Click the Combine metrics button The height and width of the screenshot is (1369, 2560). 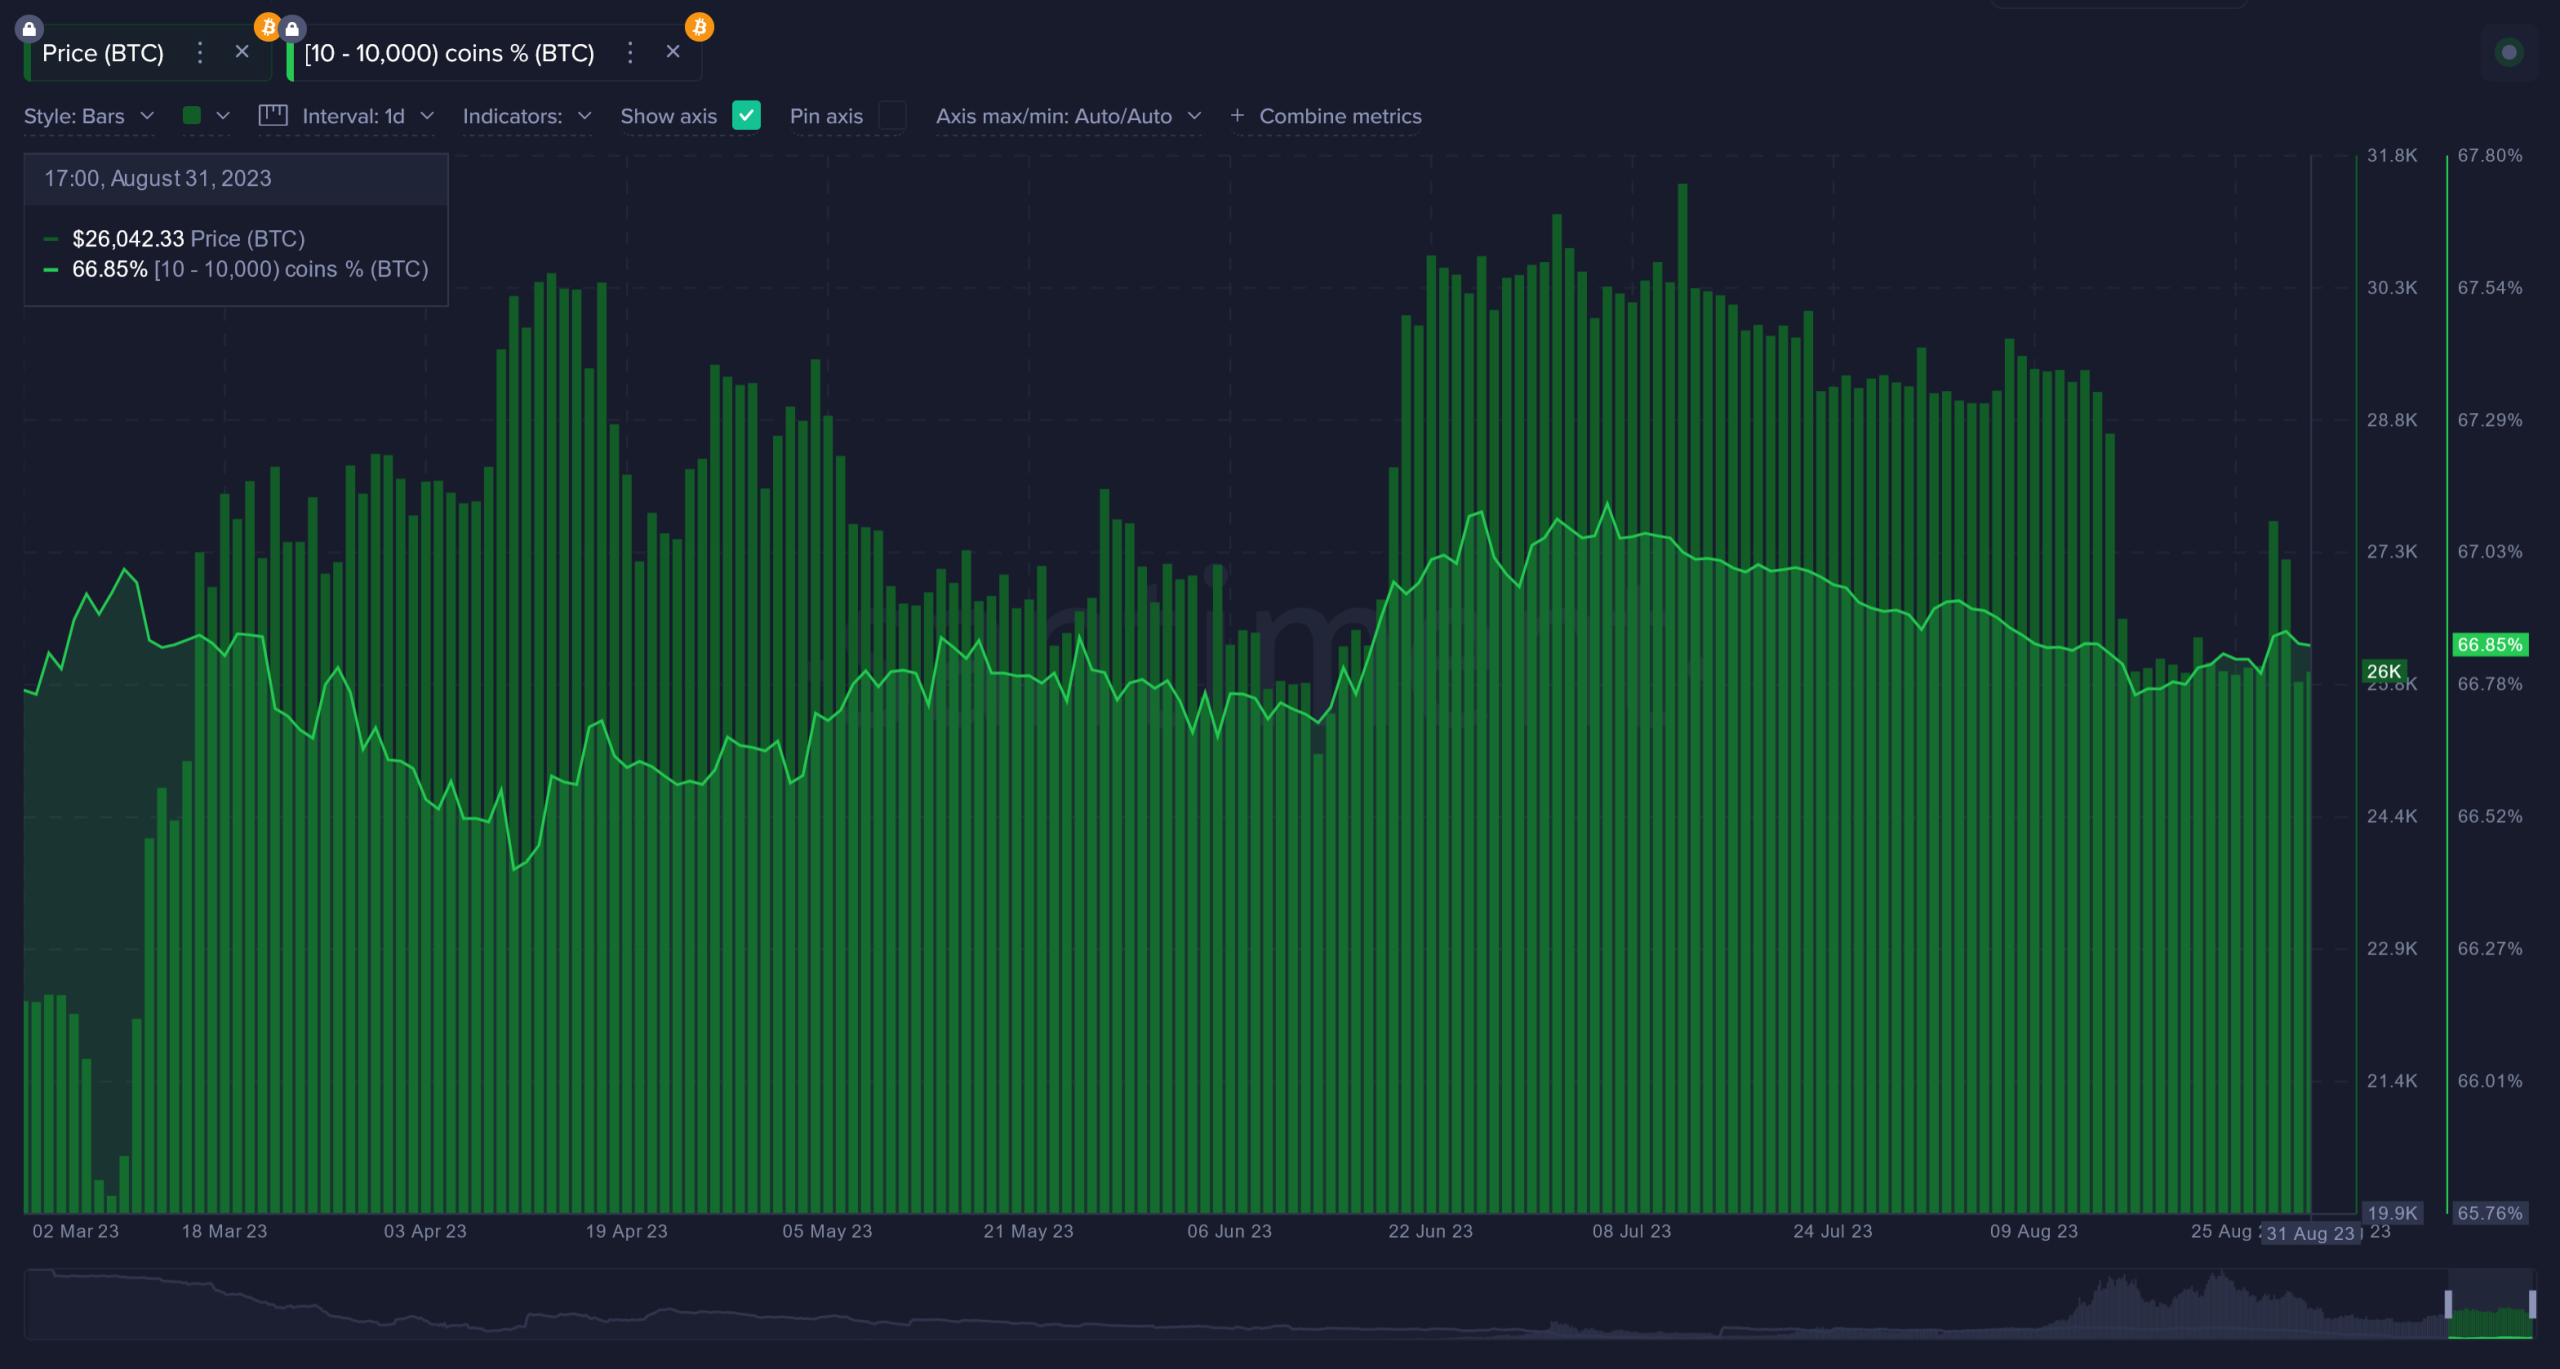tap(1340, 116)
